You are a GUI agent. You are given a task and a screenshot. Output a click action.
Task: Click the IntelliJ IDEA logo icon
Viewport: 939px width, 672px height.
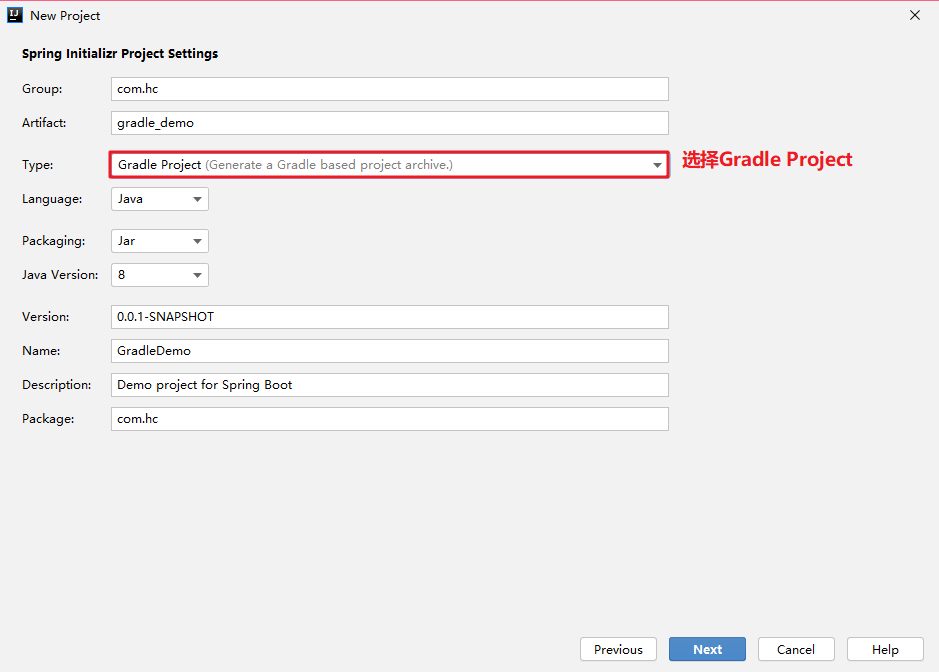click(x=14, y=15)
